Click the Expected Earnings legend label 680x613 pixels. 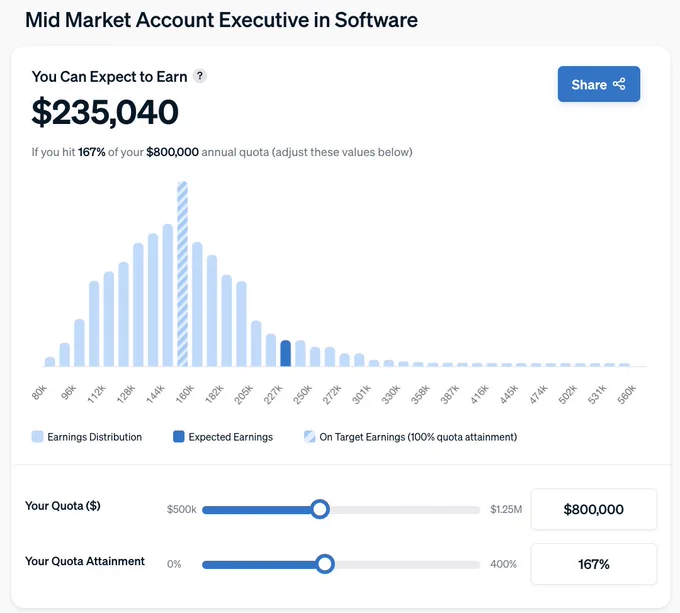(231, 437)
